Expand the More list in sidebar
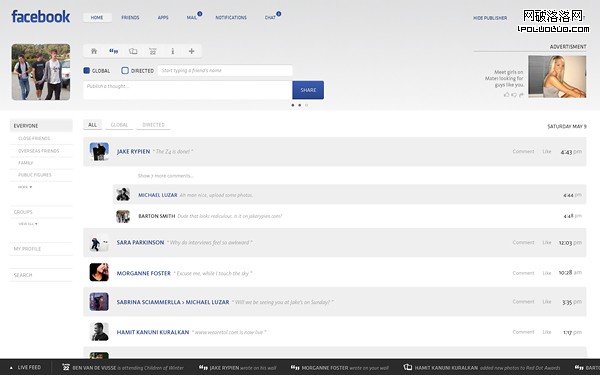 pos(25,187)
